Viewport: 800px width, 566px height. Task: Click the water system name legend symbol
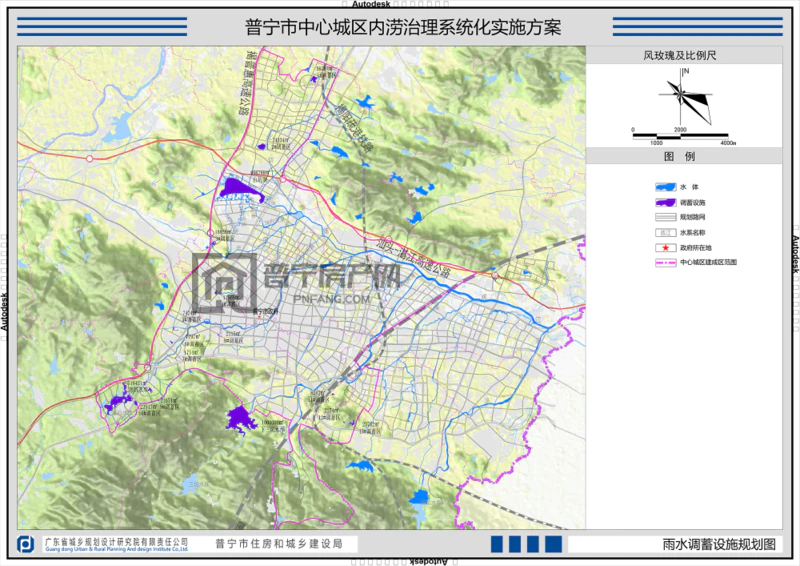(664, 232)
